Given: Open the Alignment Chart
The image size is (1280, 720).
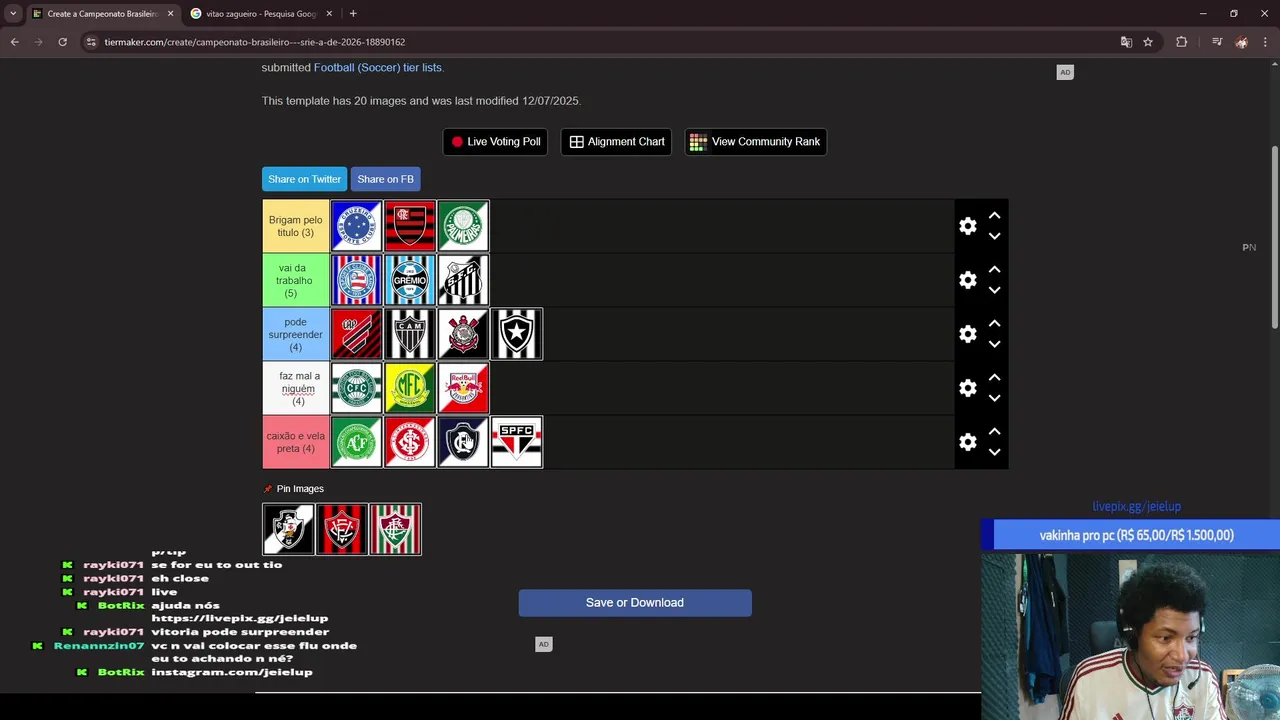Looking at the screenshot, I should tap(617, 142).
